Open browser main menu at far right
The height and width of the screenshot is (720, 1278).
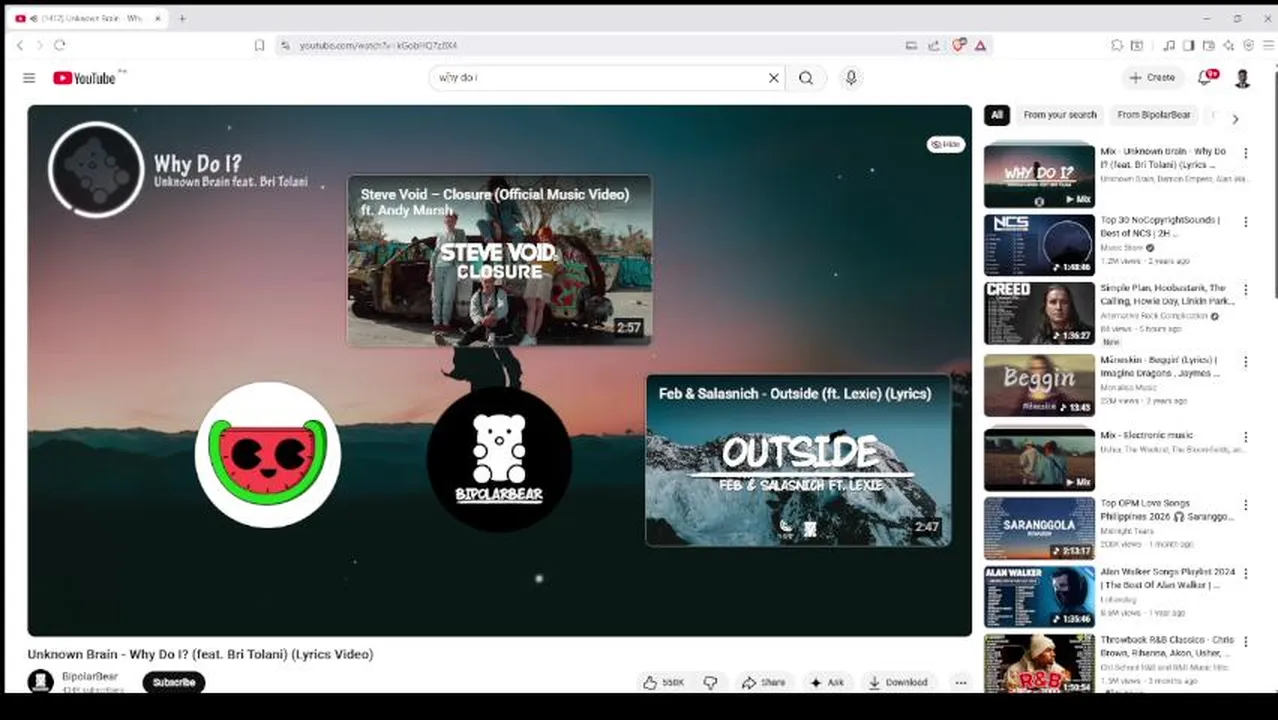1268,45
